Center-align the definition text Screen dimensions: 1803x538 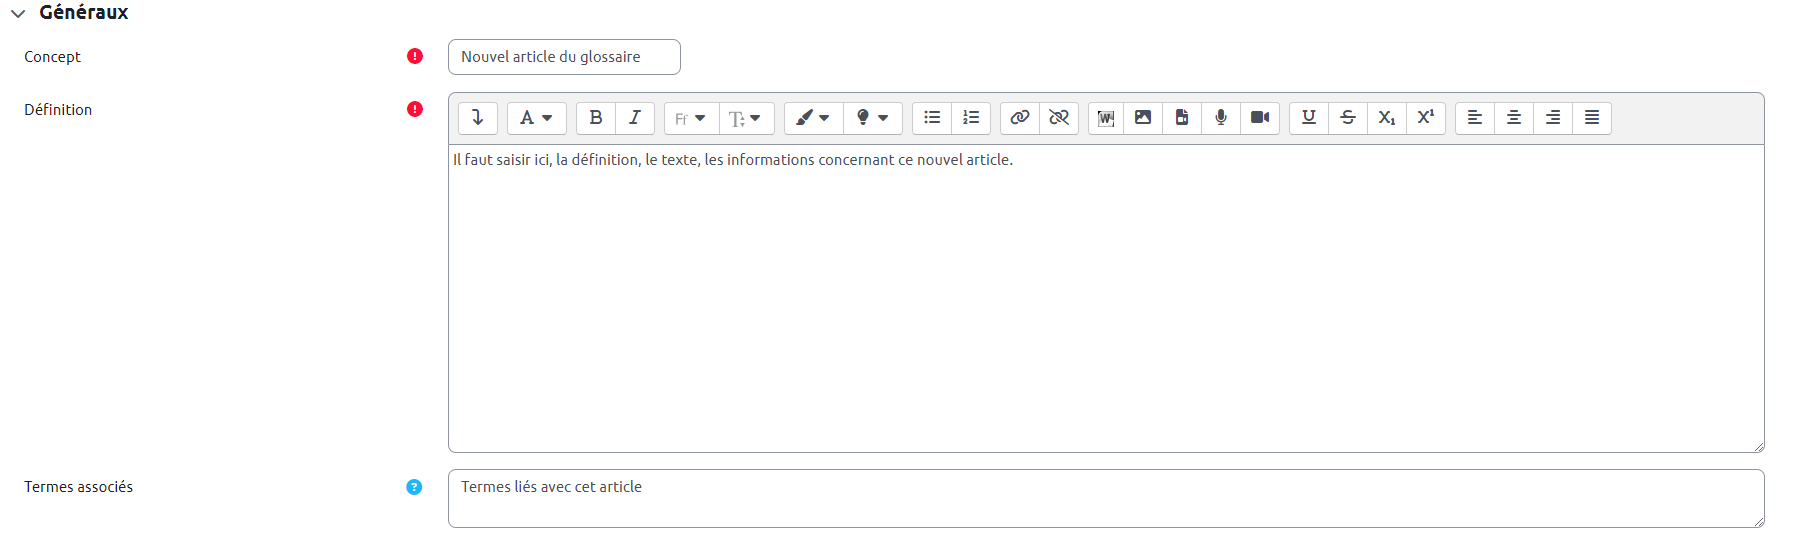[1514, 118]
